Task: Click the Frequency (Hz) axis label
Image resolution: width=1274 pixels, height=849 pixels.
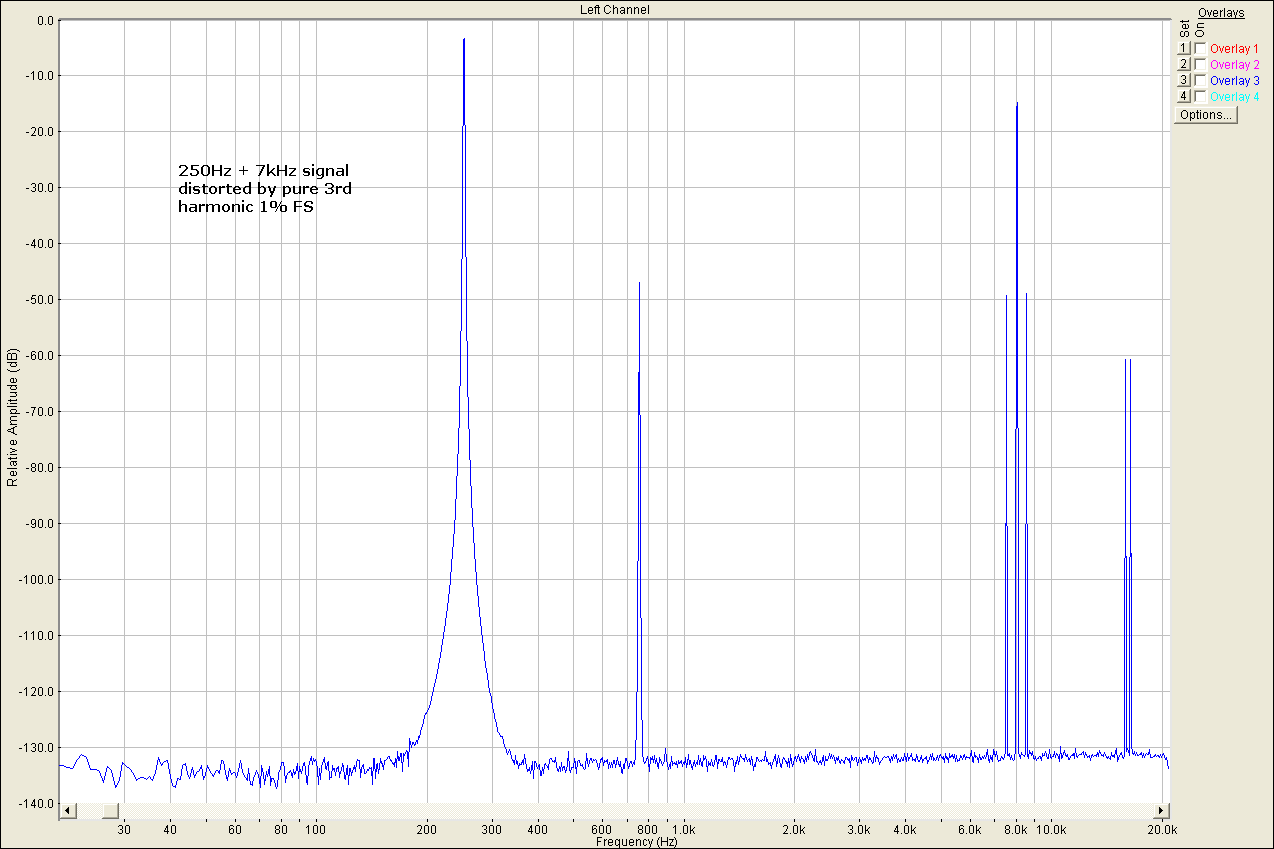Action: click(637, 842)
